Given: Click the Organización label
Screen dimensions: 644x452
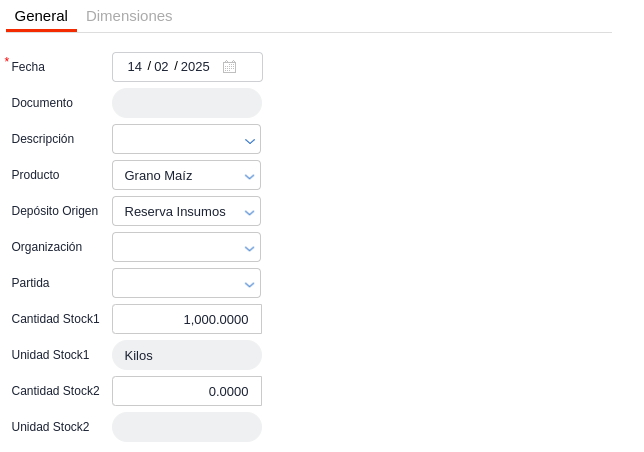Looking at the screenshot, I should click(47, 247).
